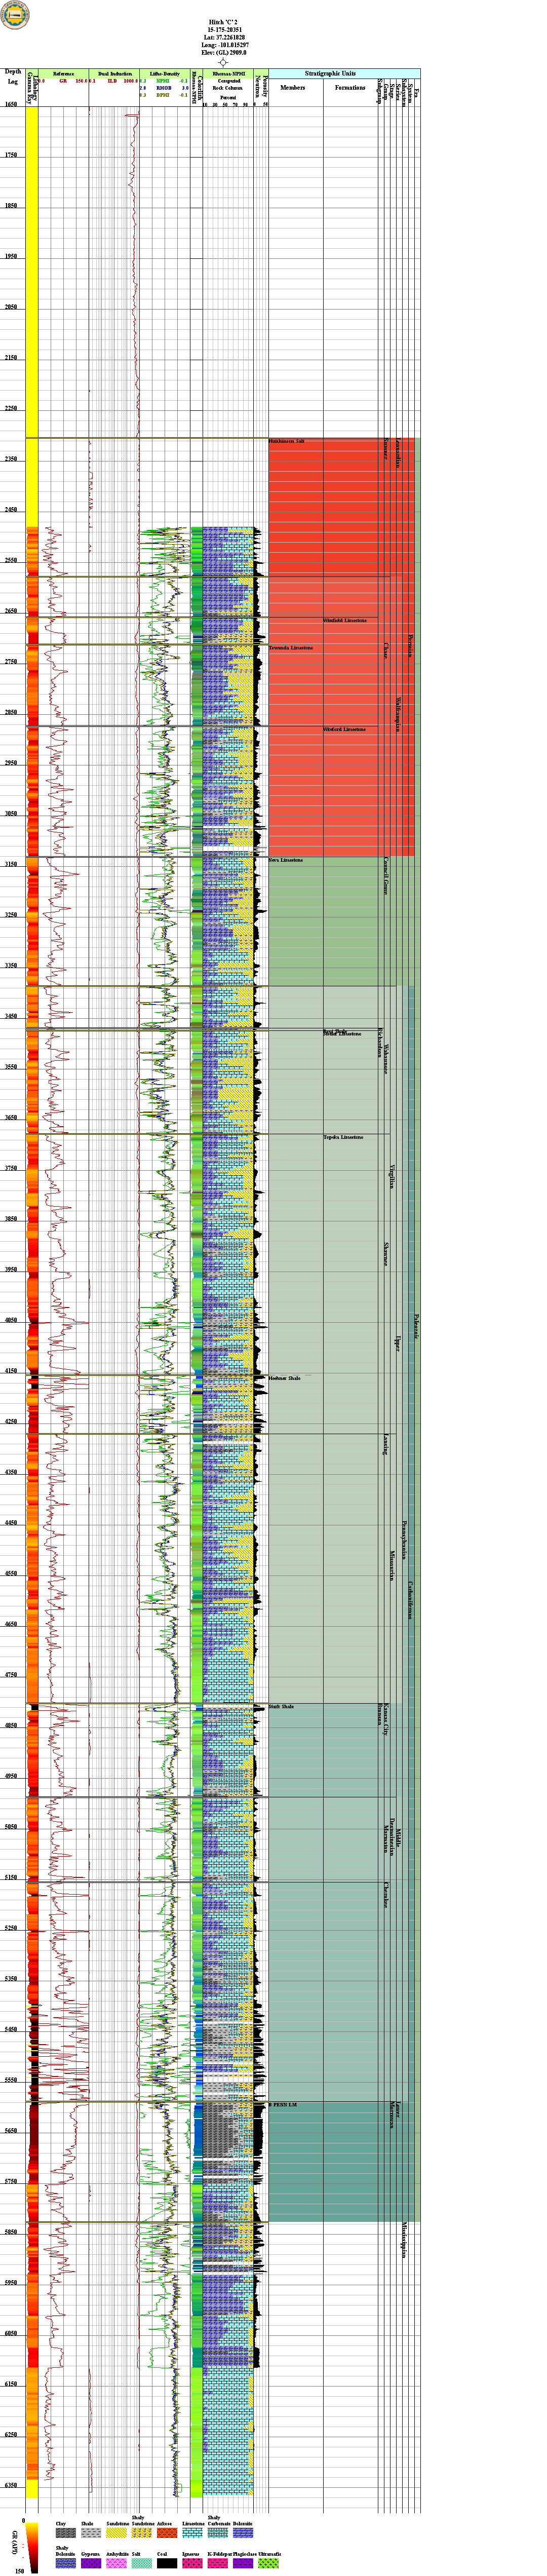Click the longitude value -101.015297
The height and width of the screenshot is (2576, 547).
[223, 45]
